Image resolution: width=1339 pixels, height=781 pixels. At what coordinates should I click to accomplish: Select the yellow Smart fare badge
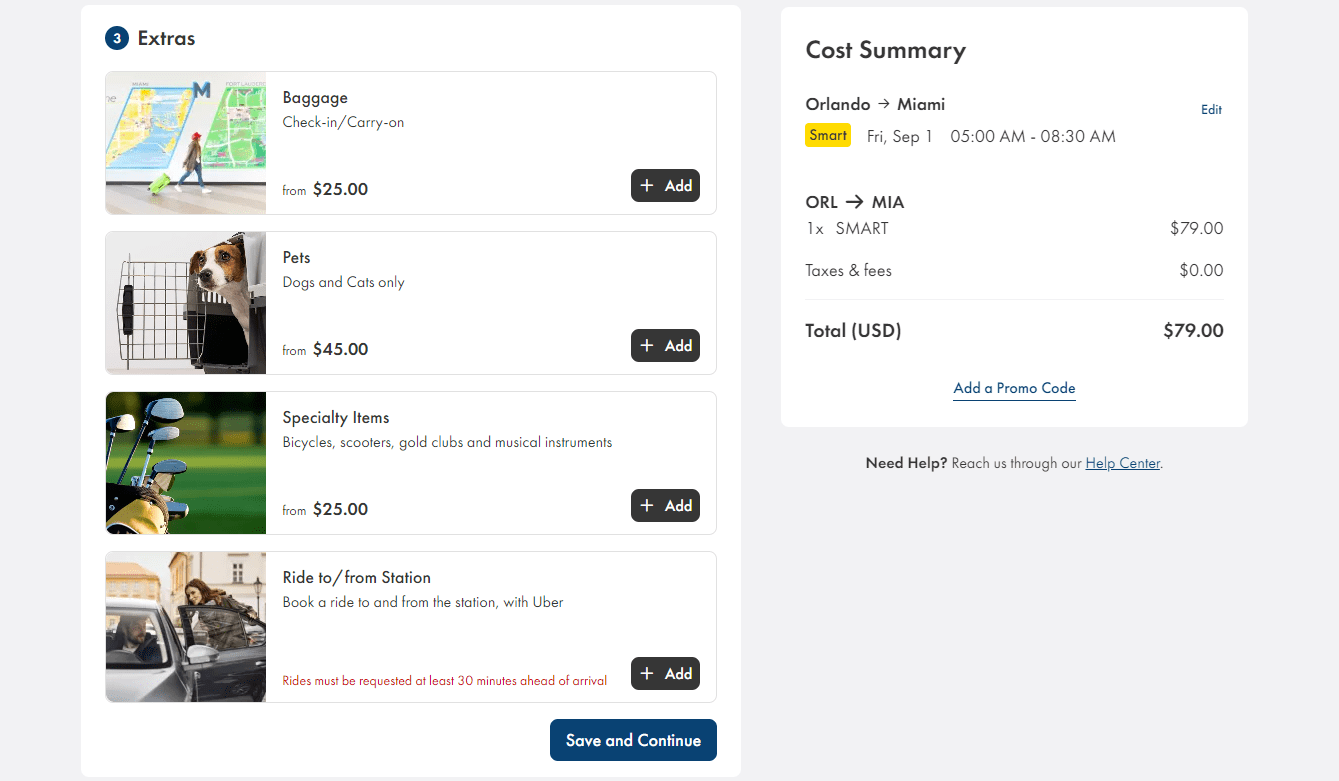(x=827, y=135)
